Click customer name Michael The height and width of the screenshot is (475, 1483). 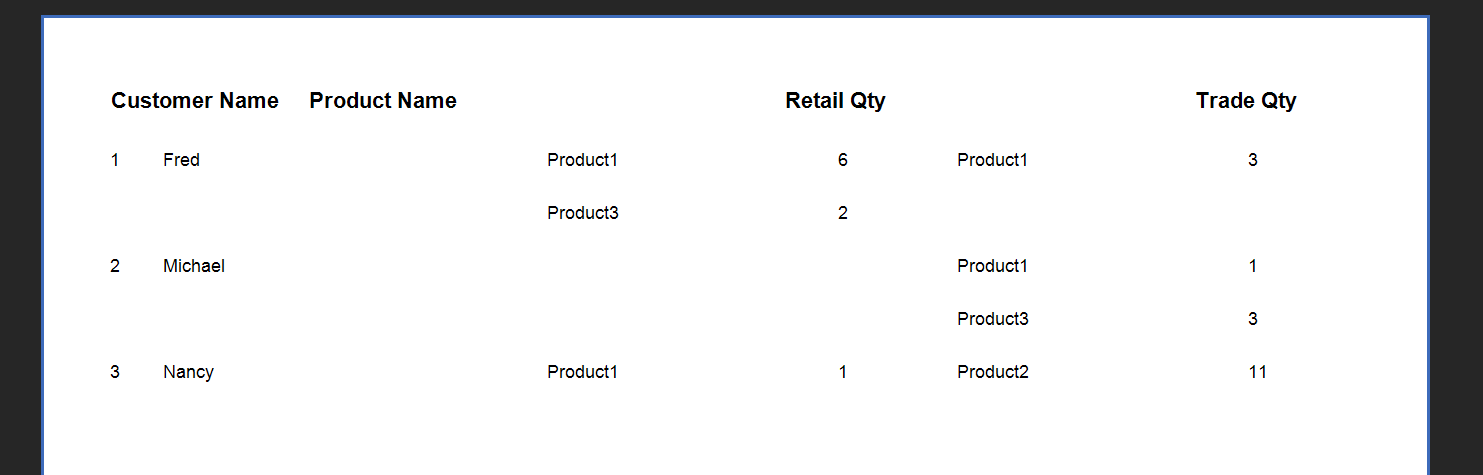point(194,266)
